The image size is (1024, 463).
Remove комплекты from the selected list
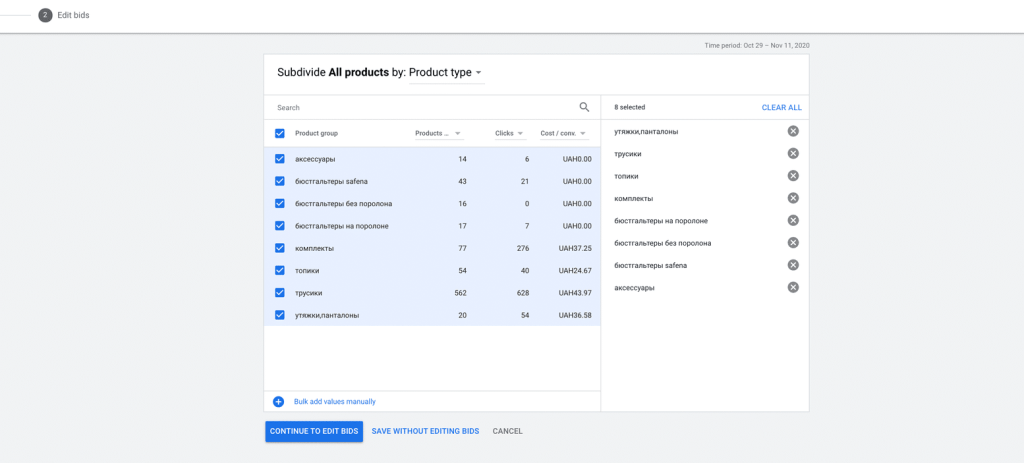click(x=793, y=198)
